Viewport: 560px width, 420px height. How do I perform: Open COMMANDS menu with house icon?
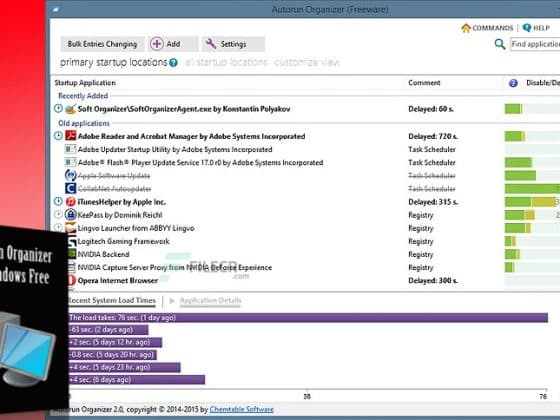(487, 28)
